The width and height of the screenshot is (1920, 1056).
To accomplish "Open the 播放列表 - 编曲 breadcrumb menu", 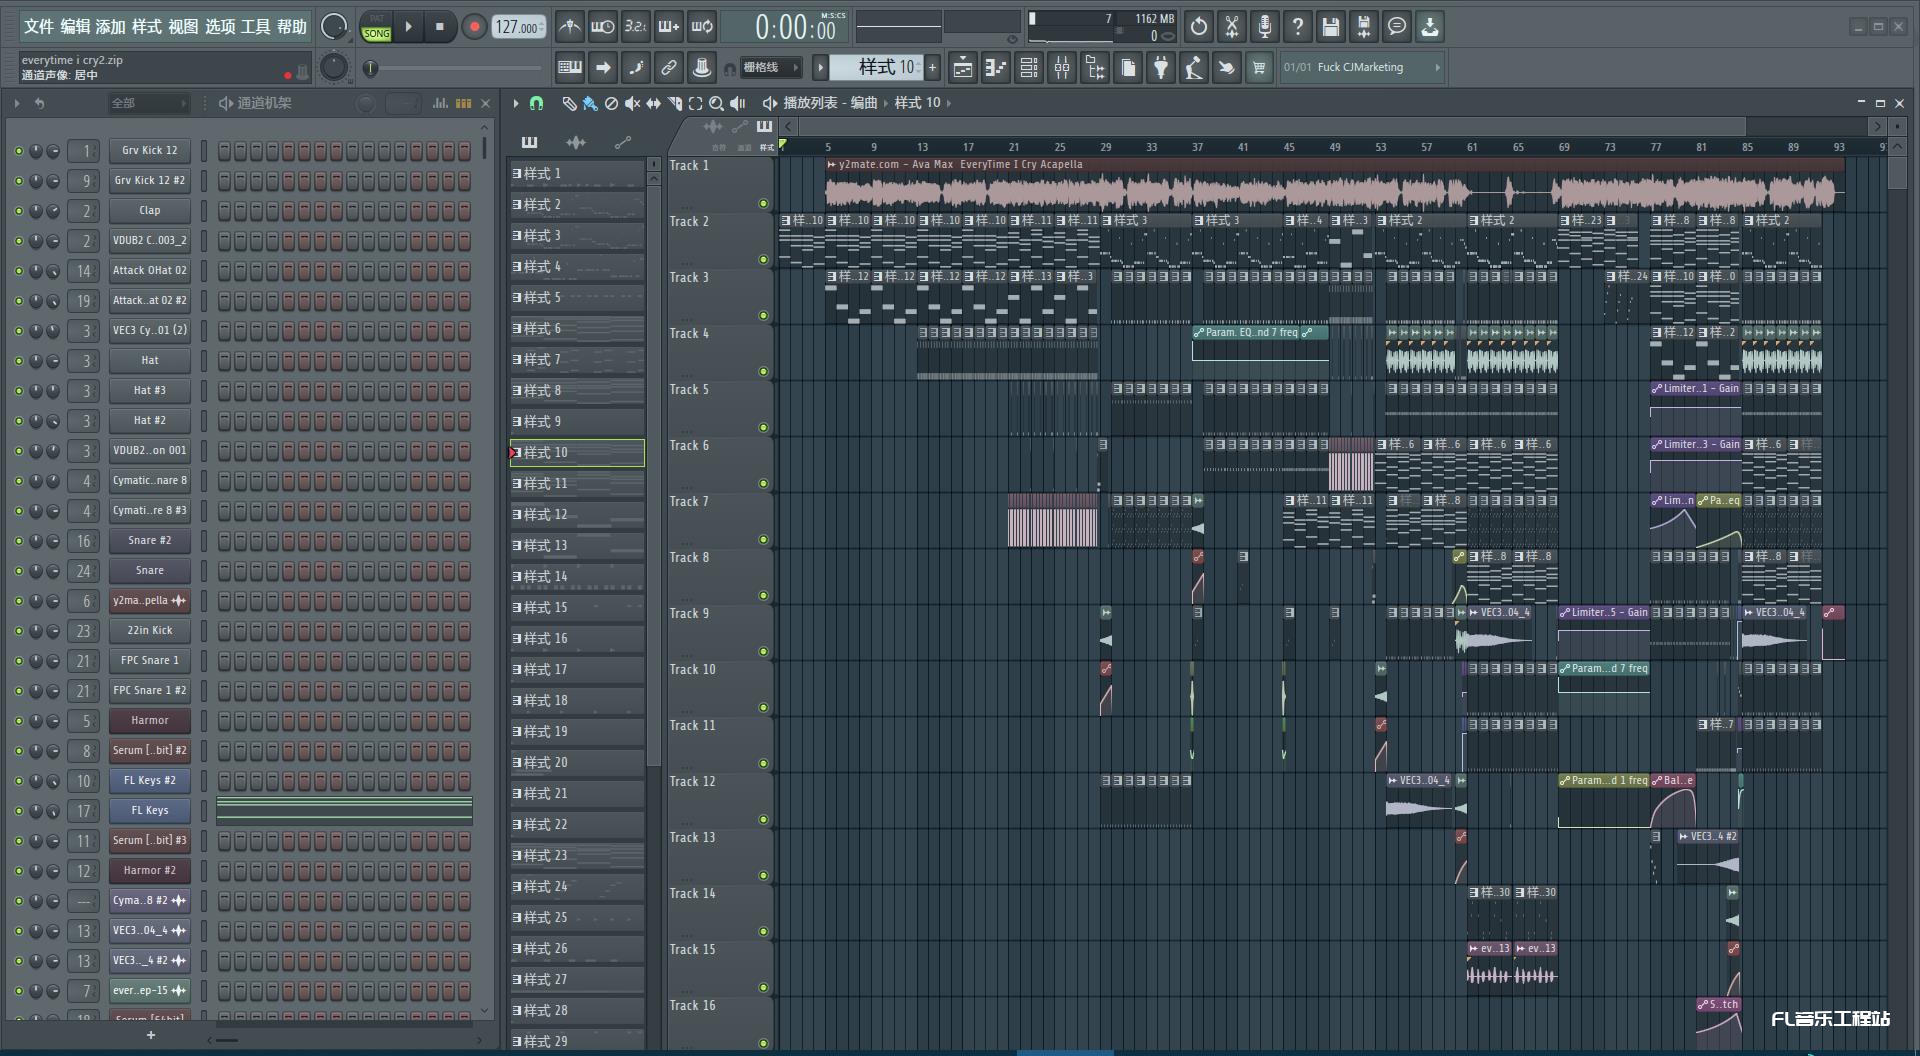I will pos(830,102).
